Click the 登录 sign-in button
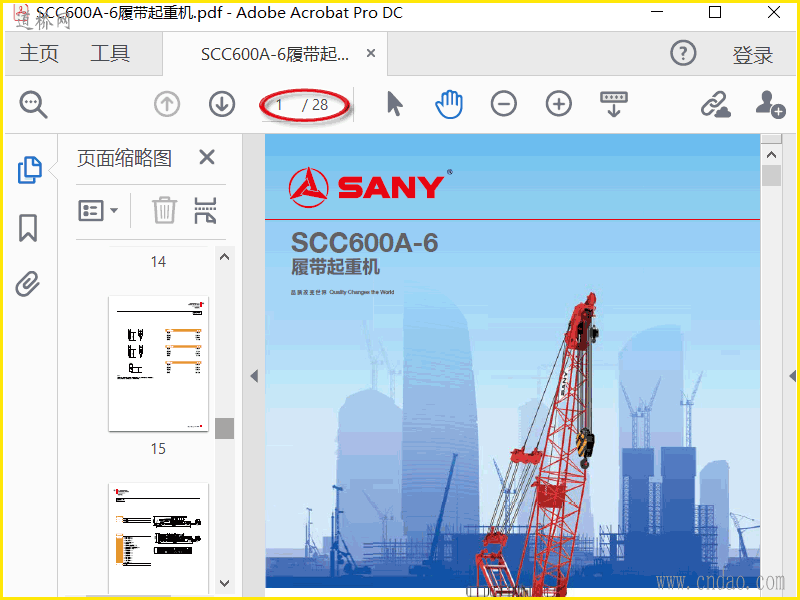This screenshot has width=800, height=600. [753, 55]
